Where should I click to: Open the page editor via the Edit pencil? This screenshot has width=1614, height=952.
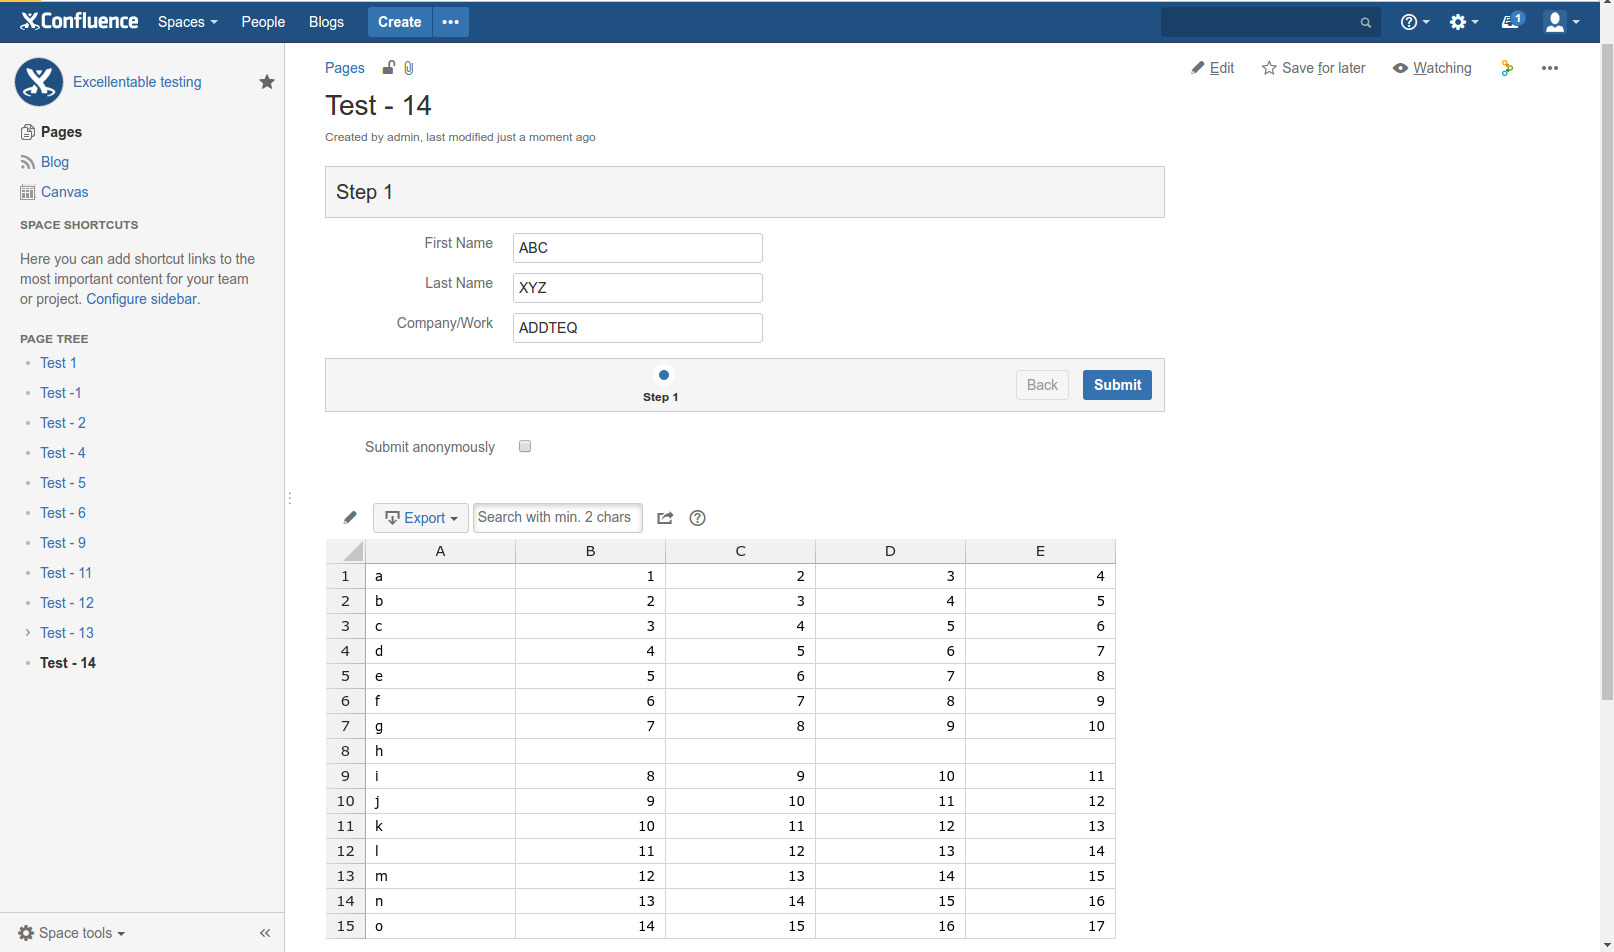point(1213,67)
